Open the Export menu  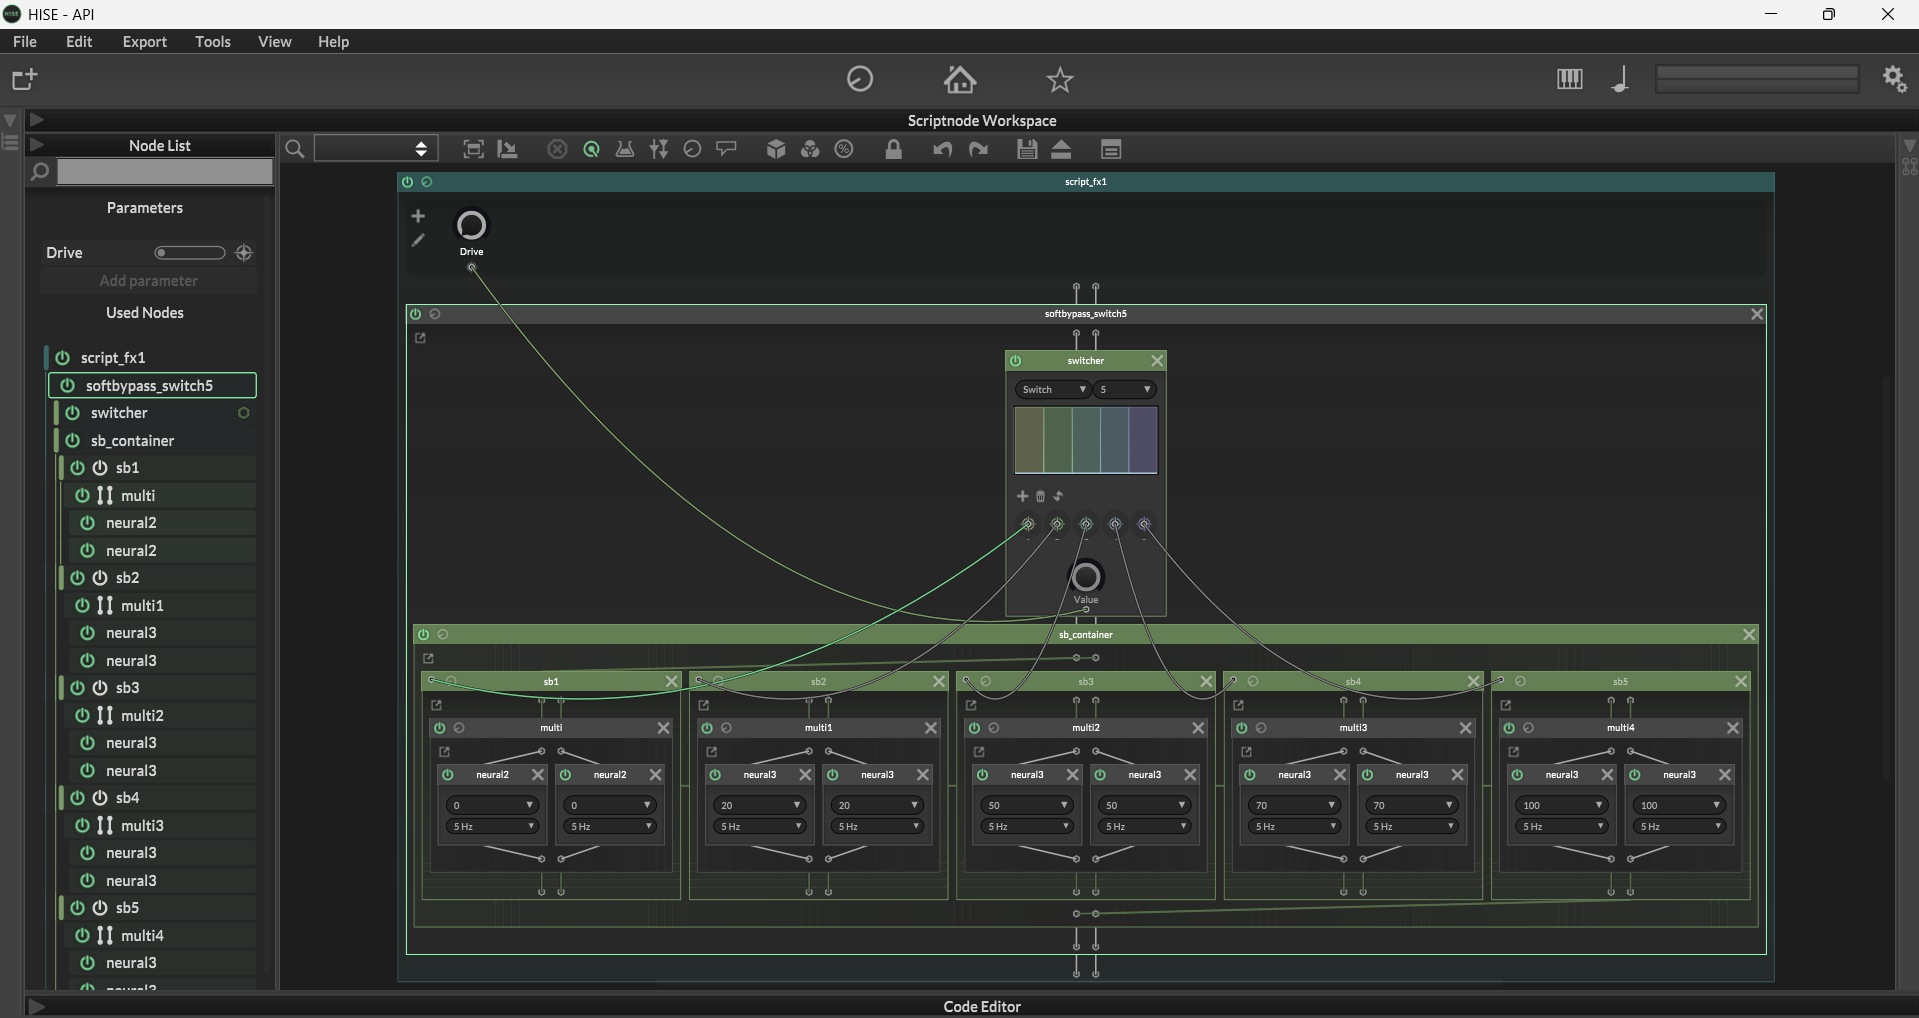click(144, 42)
